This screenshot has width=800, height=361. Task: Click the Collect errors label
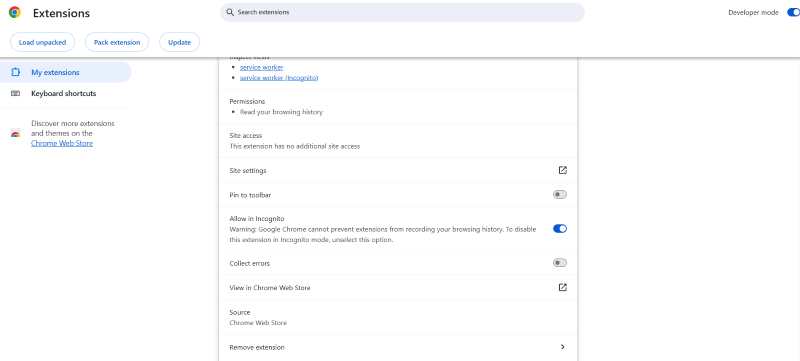tap(249, 264)
